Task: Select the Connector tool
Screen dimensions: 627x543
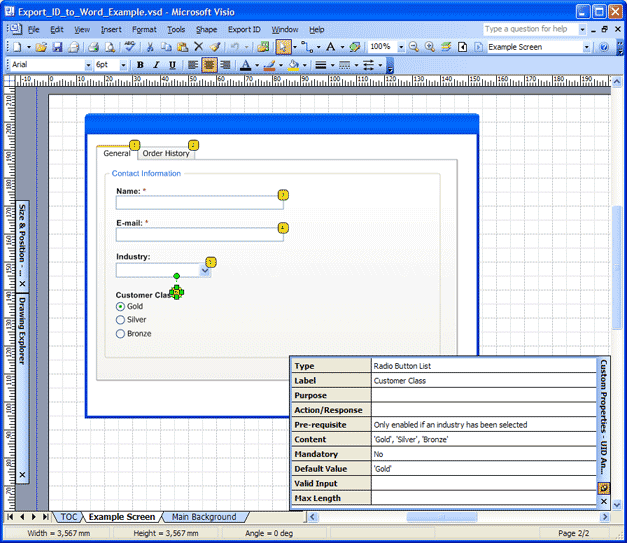Action: [307, 47]
